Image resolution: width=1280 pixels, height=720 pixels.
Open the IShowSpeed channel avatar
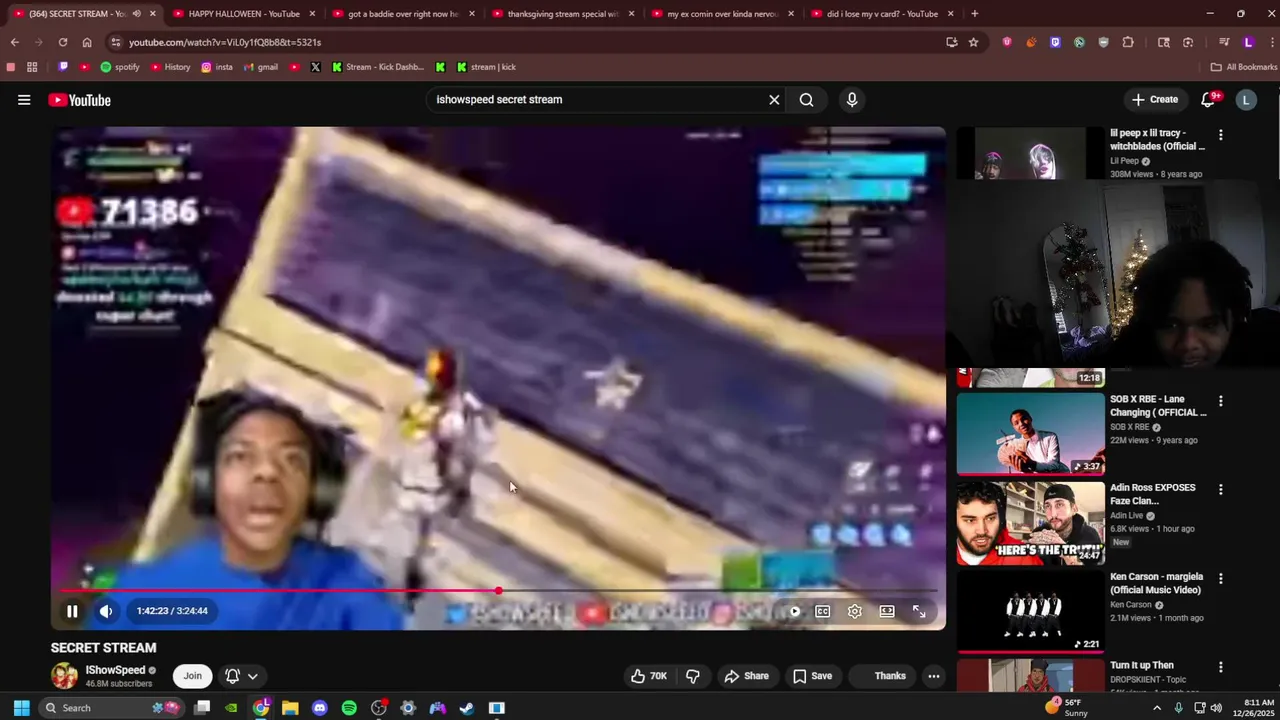click(64, 676)
